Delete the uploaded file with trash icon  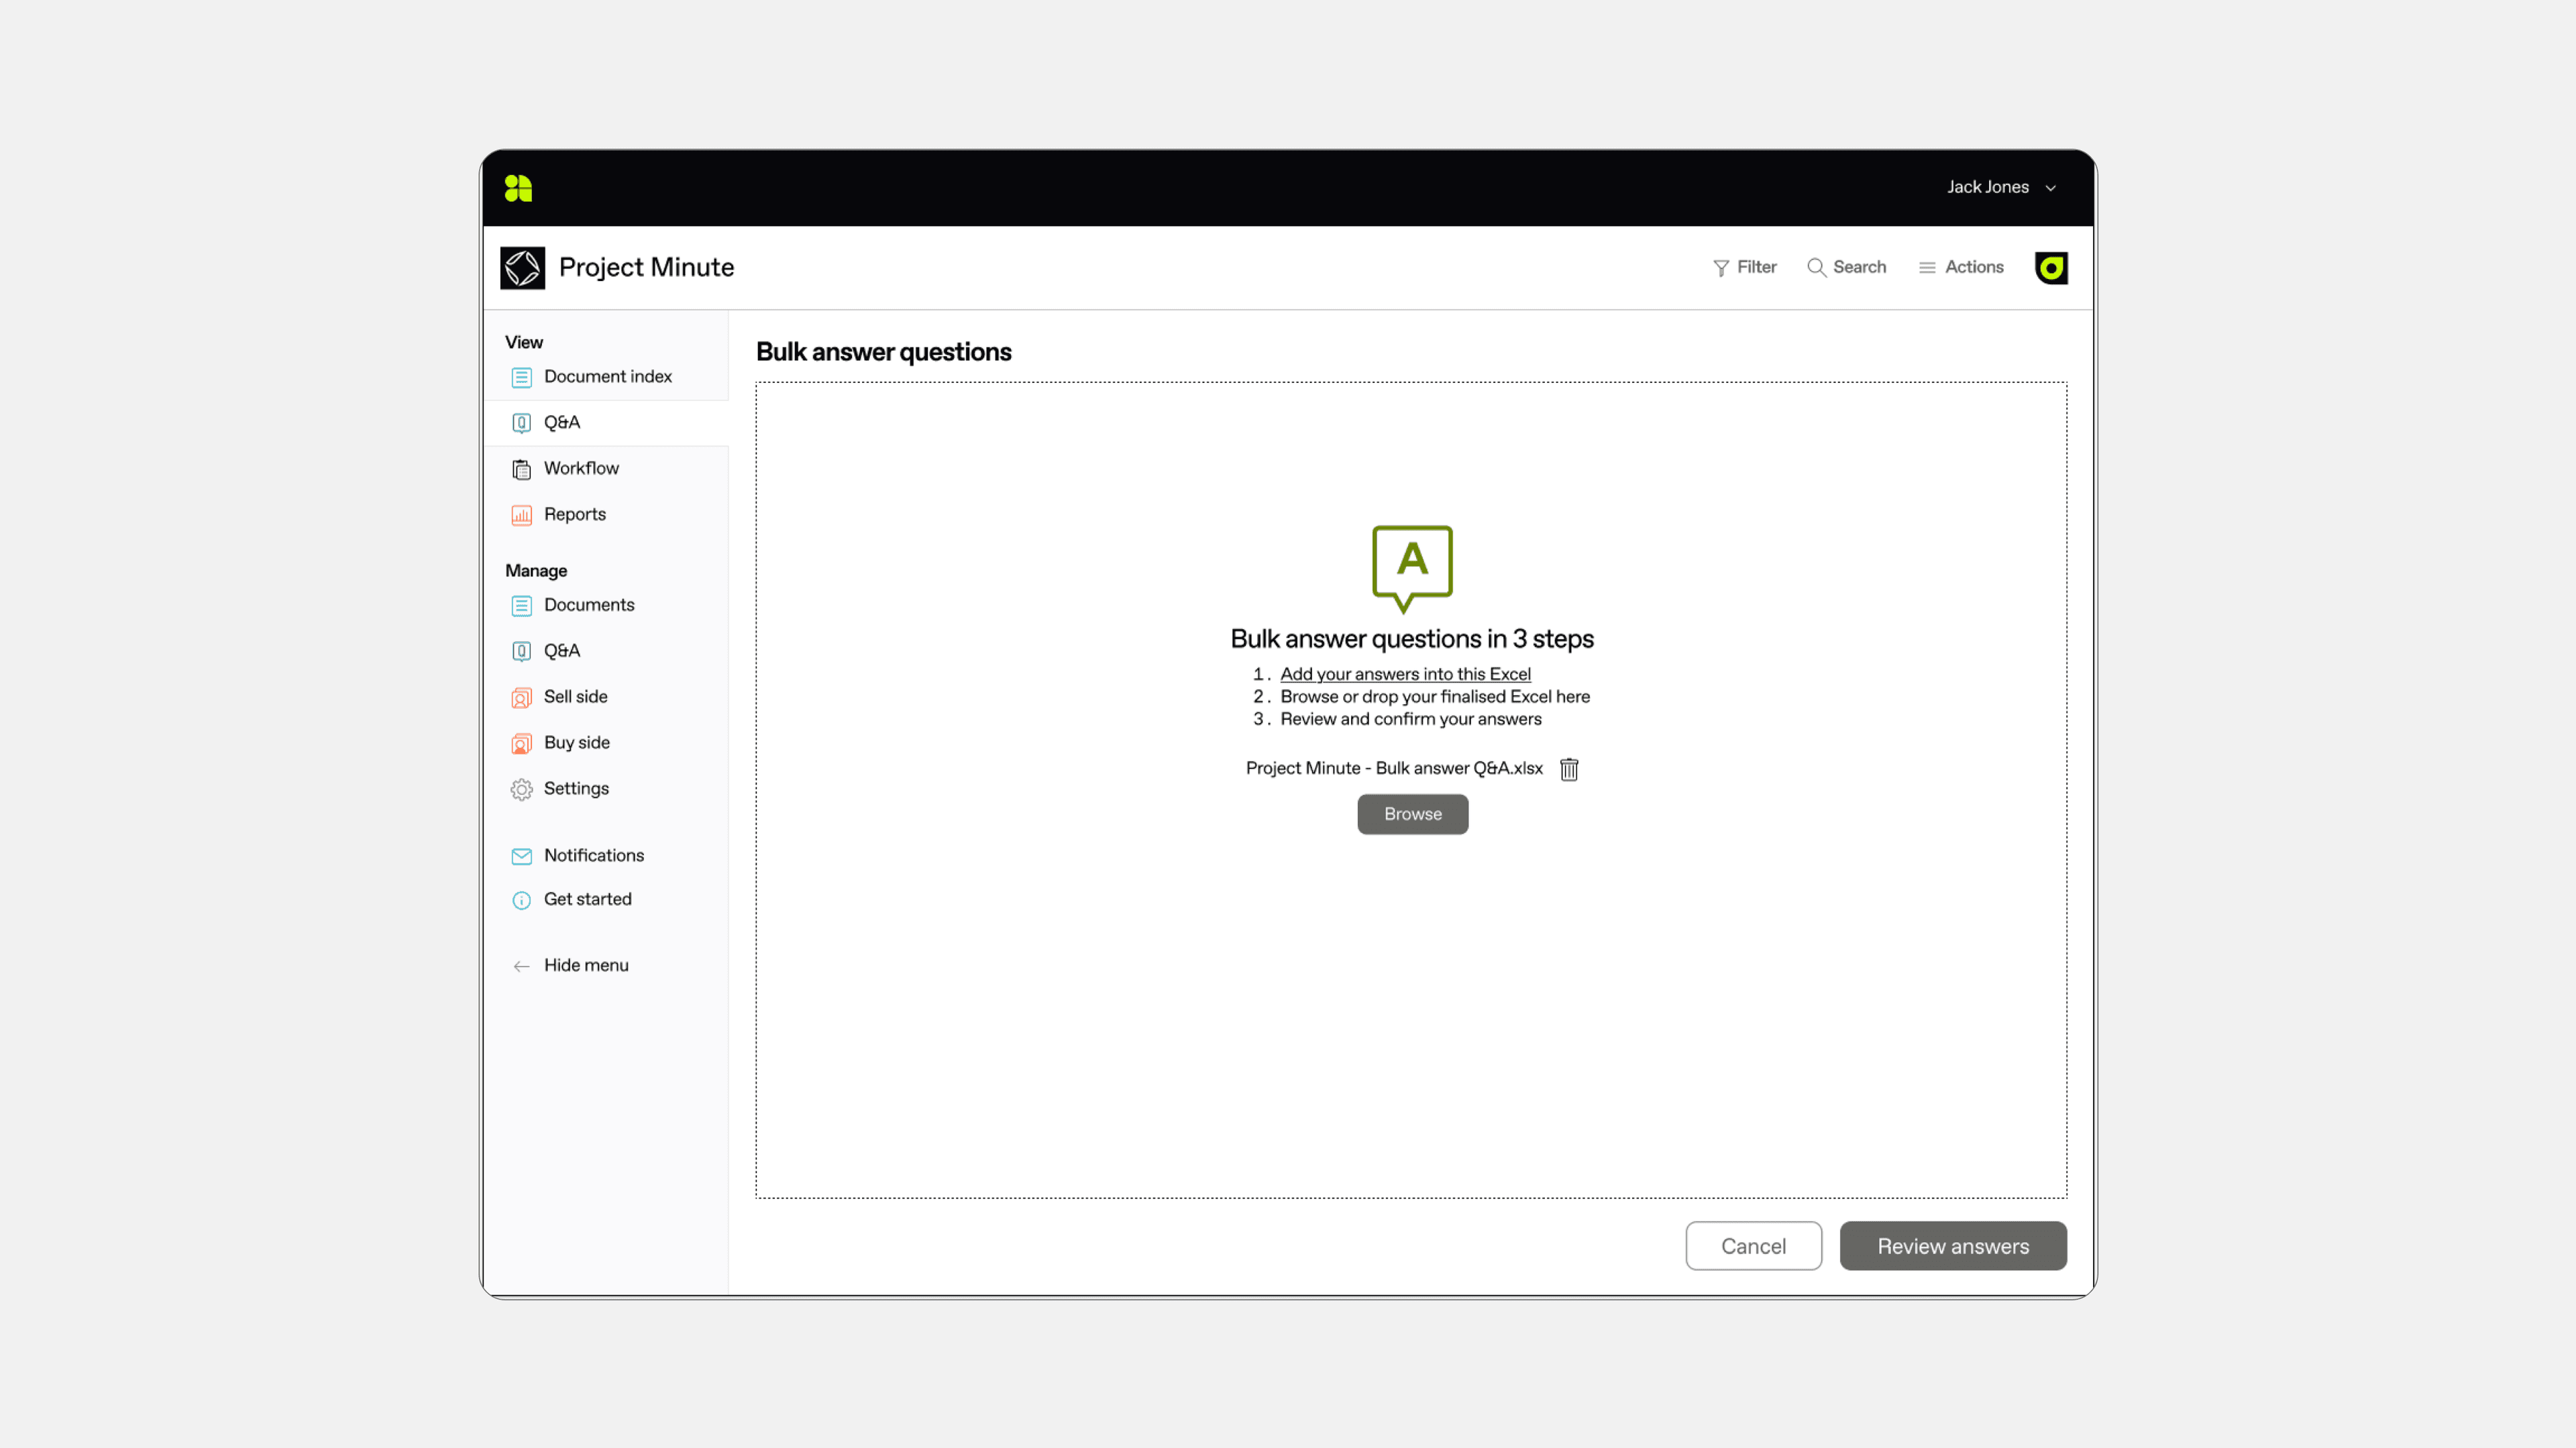[x=1569, y=769]
